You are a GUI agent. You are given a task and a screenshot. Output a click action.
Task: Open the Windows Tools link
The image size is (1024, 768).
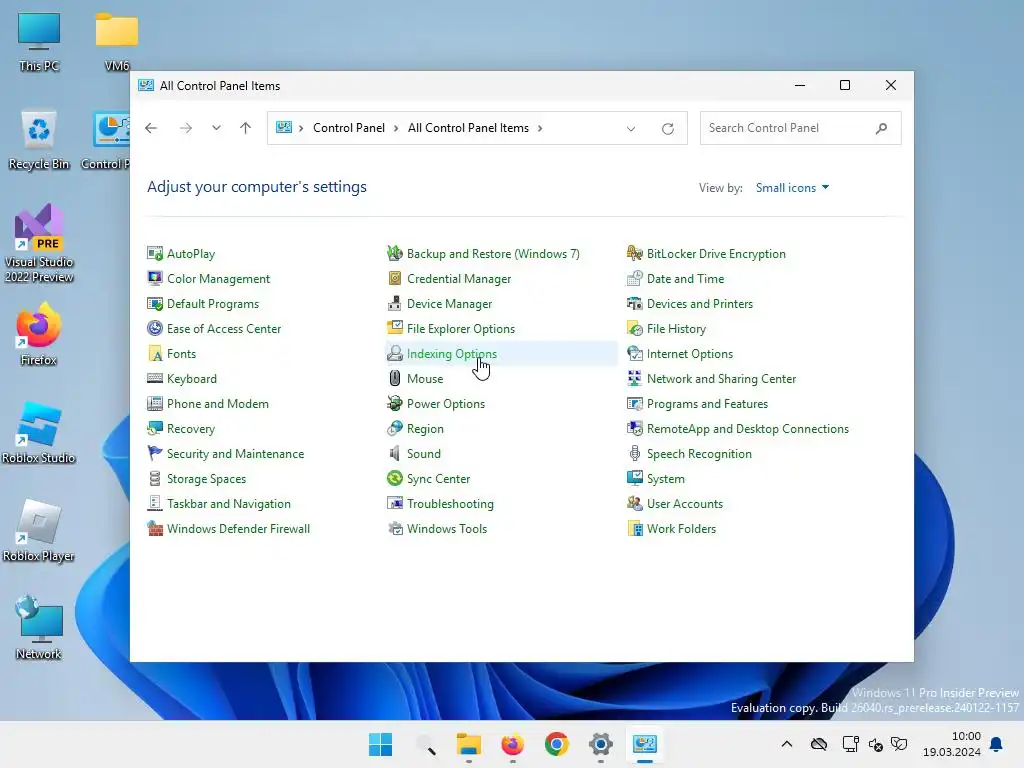(447, 528)
